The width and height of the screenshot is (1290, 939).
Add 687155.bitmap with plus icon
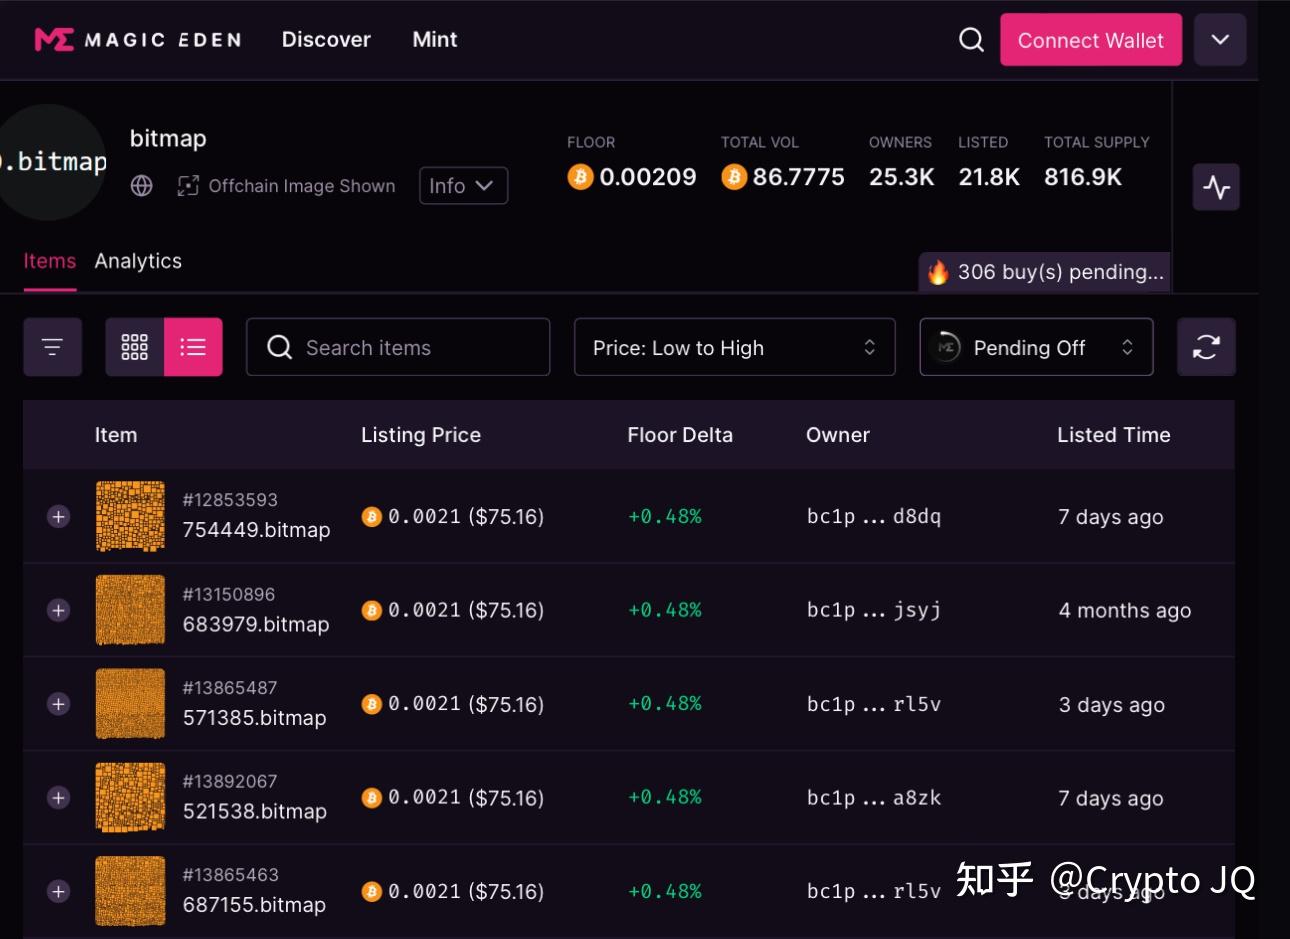pyautogui.click(x=59, y=891)
